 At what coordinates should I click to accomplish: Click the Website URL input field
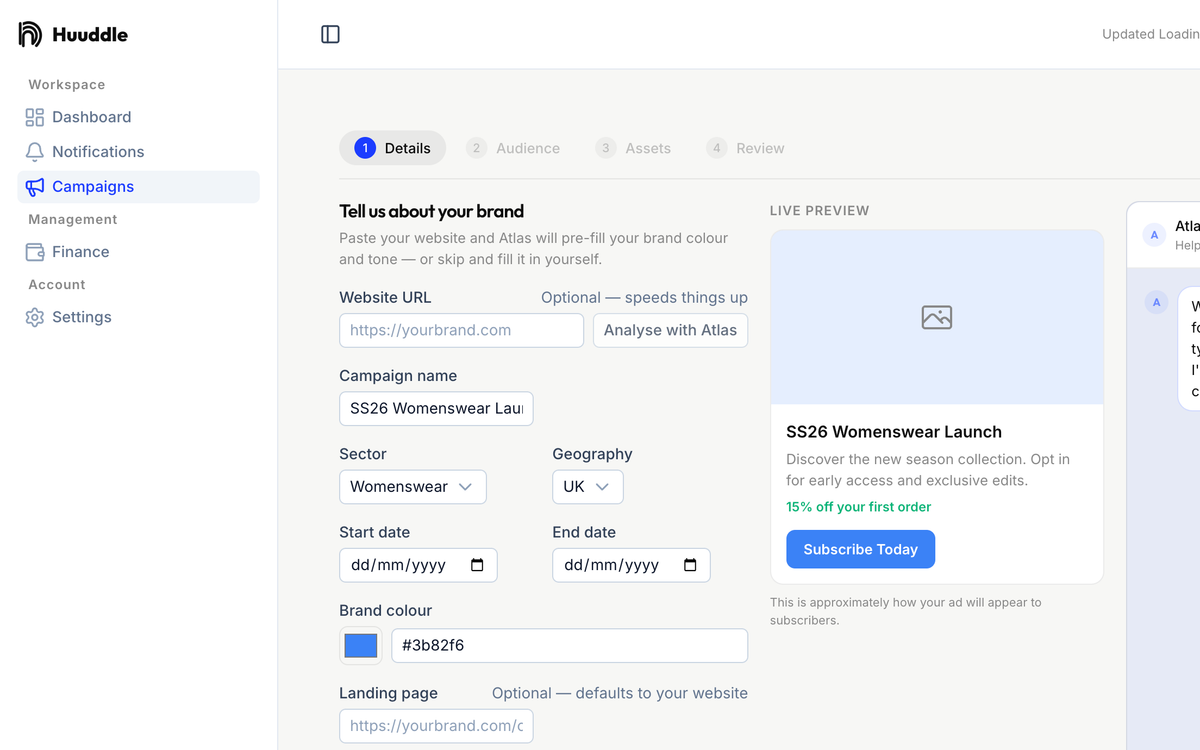[x=461, y=330]
